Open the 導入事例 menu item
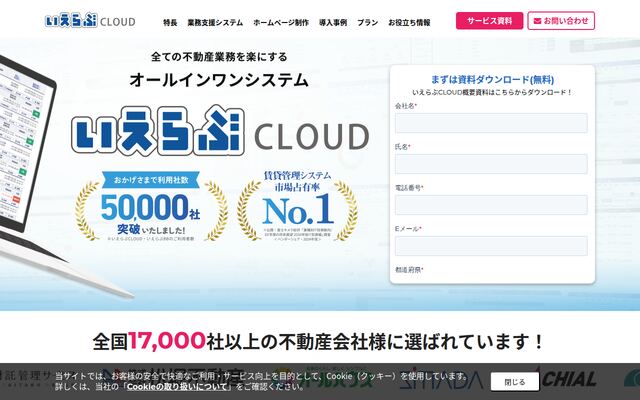 click(x=333, y=22)
